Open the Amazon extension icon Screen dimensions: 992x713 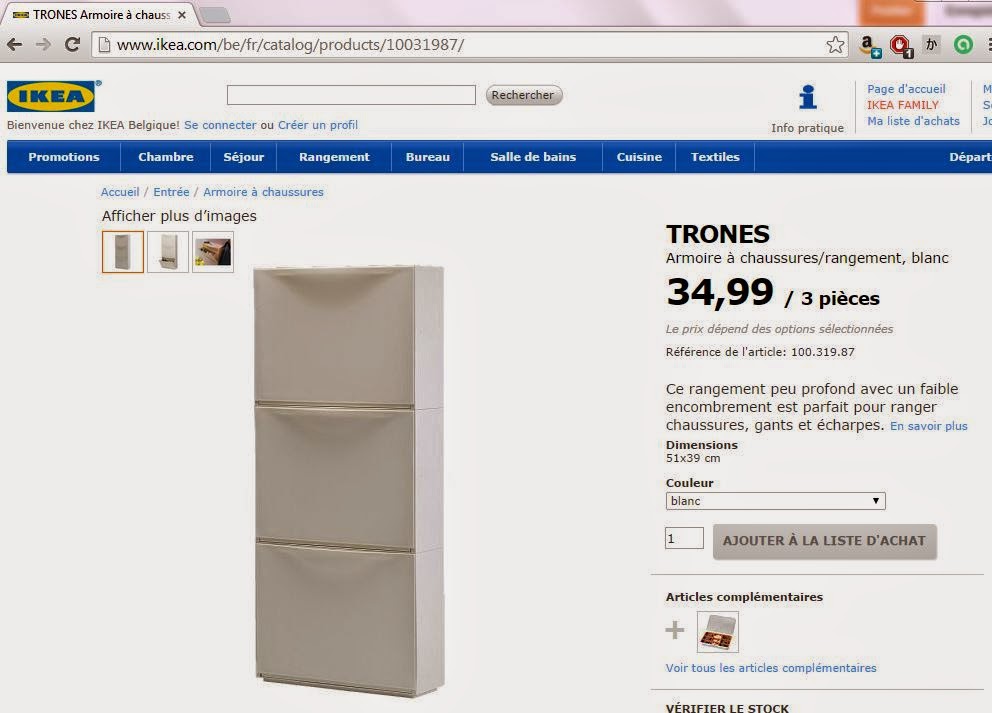pos(871,46)
